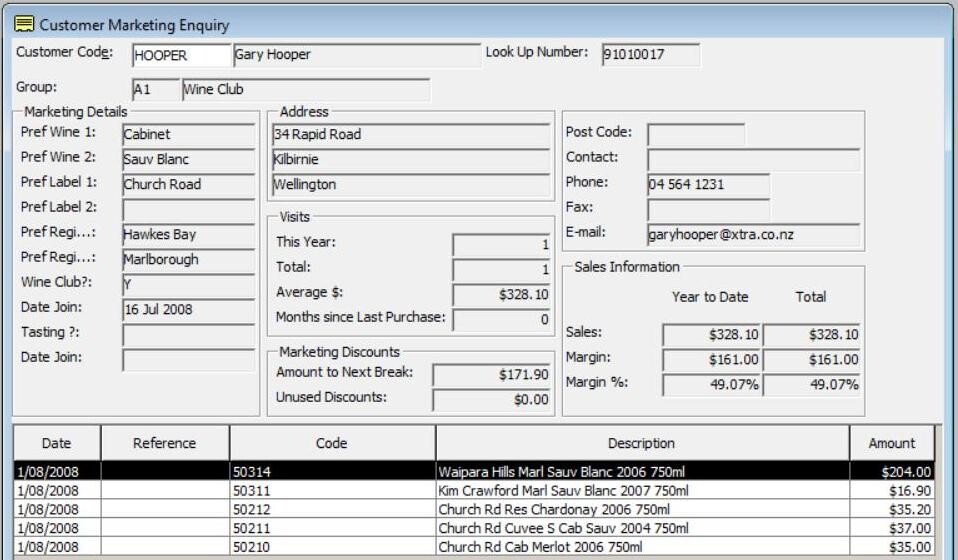The height and width of the screenshot is (560, 958).
Task: Click the Pref Wine 2 field Sauv Blanc
Action: tap(188, 159)
